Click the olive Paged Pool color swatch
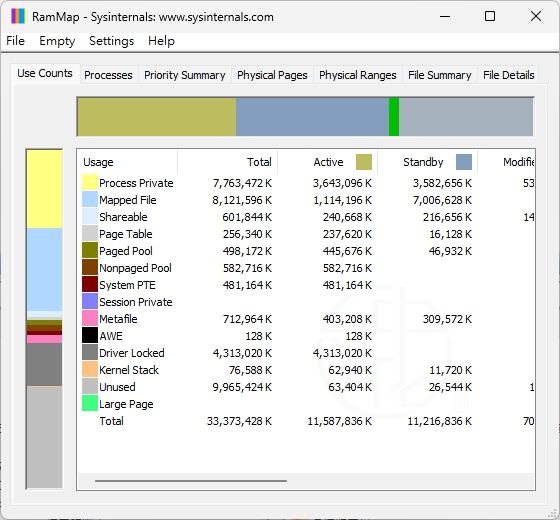560x520 pixels. (90, 250)
